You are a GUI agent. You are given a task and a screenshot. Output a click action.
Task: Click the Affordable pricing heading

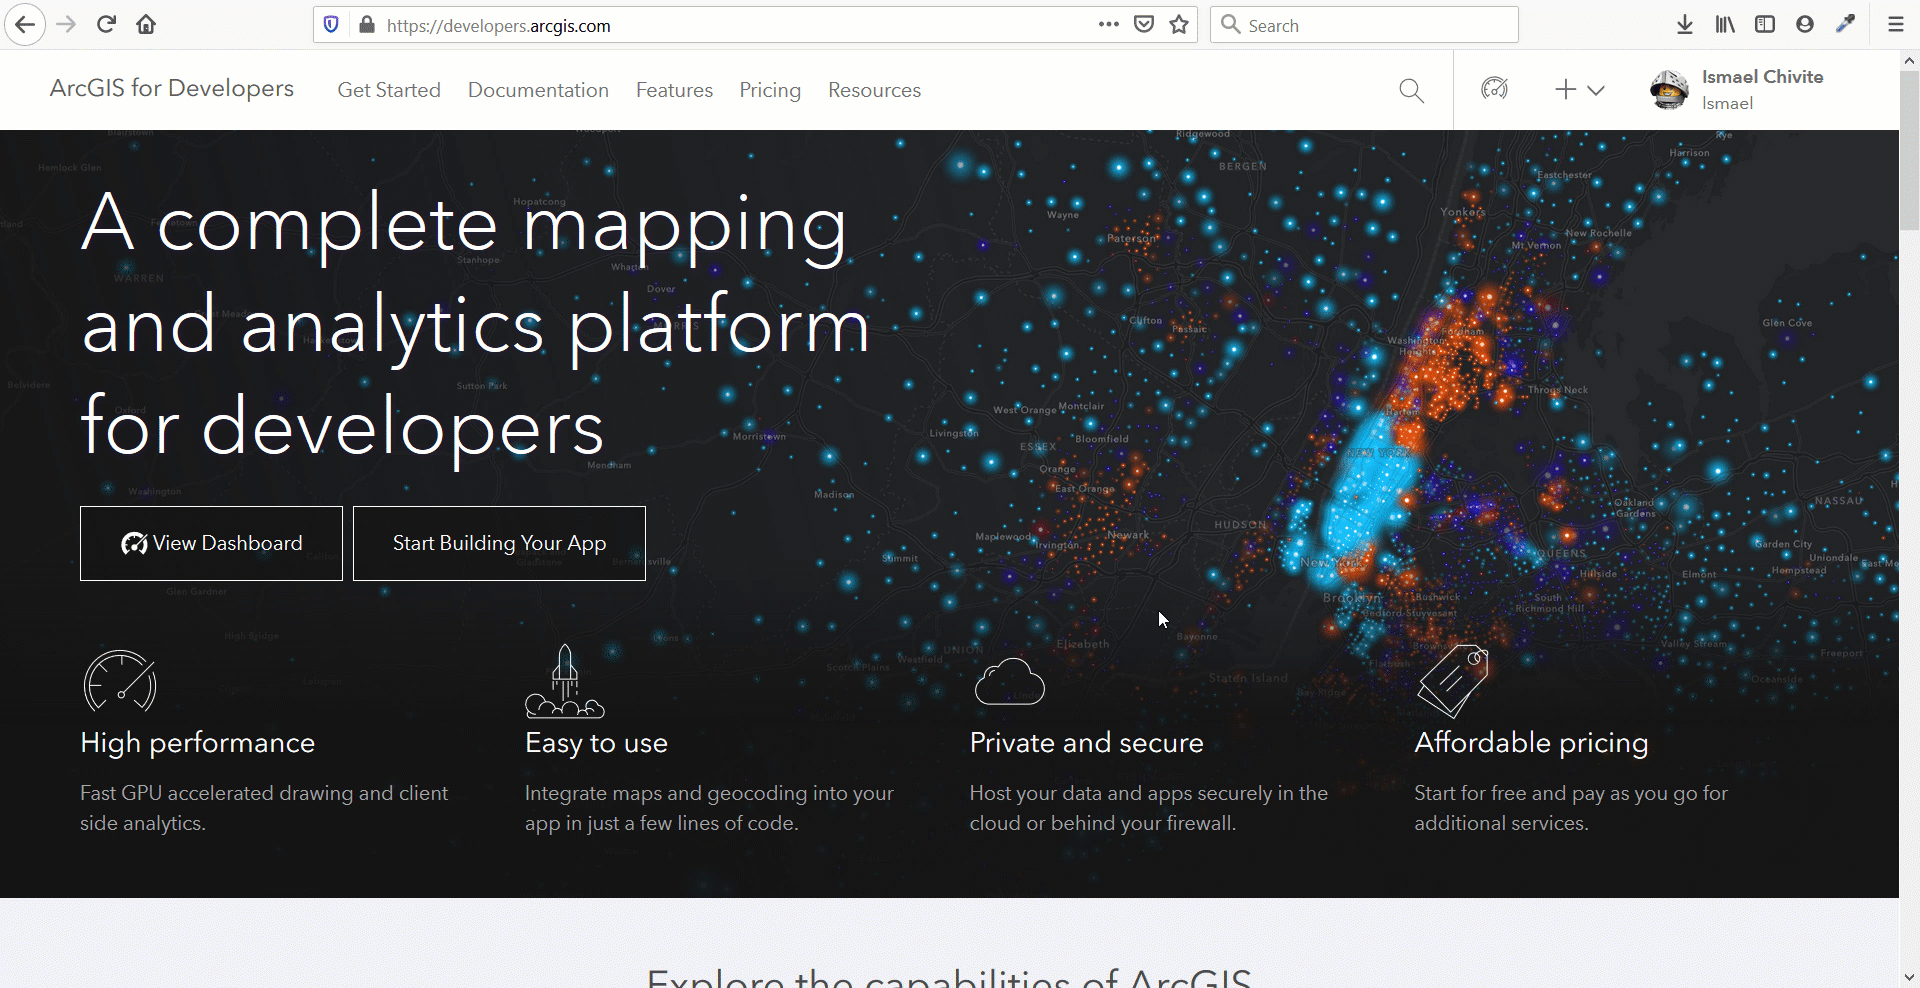[1531, 743]
